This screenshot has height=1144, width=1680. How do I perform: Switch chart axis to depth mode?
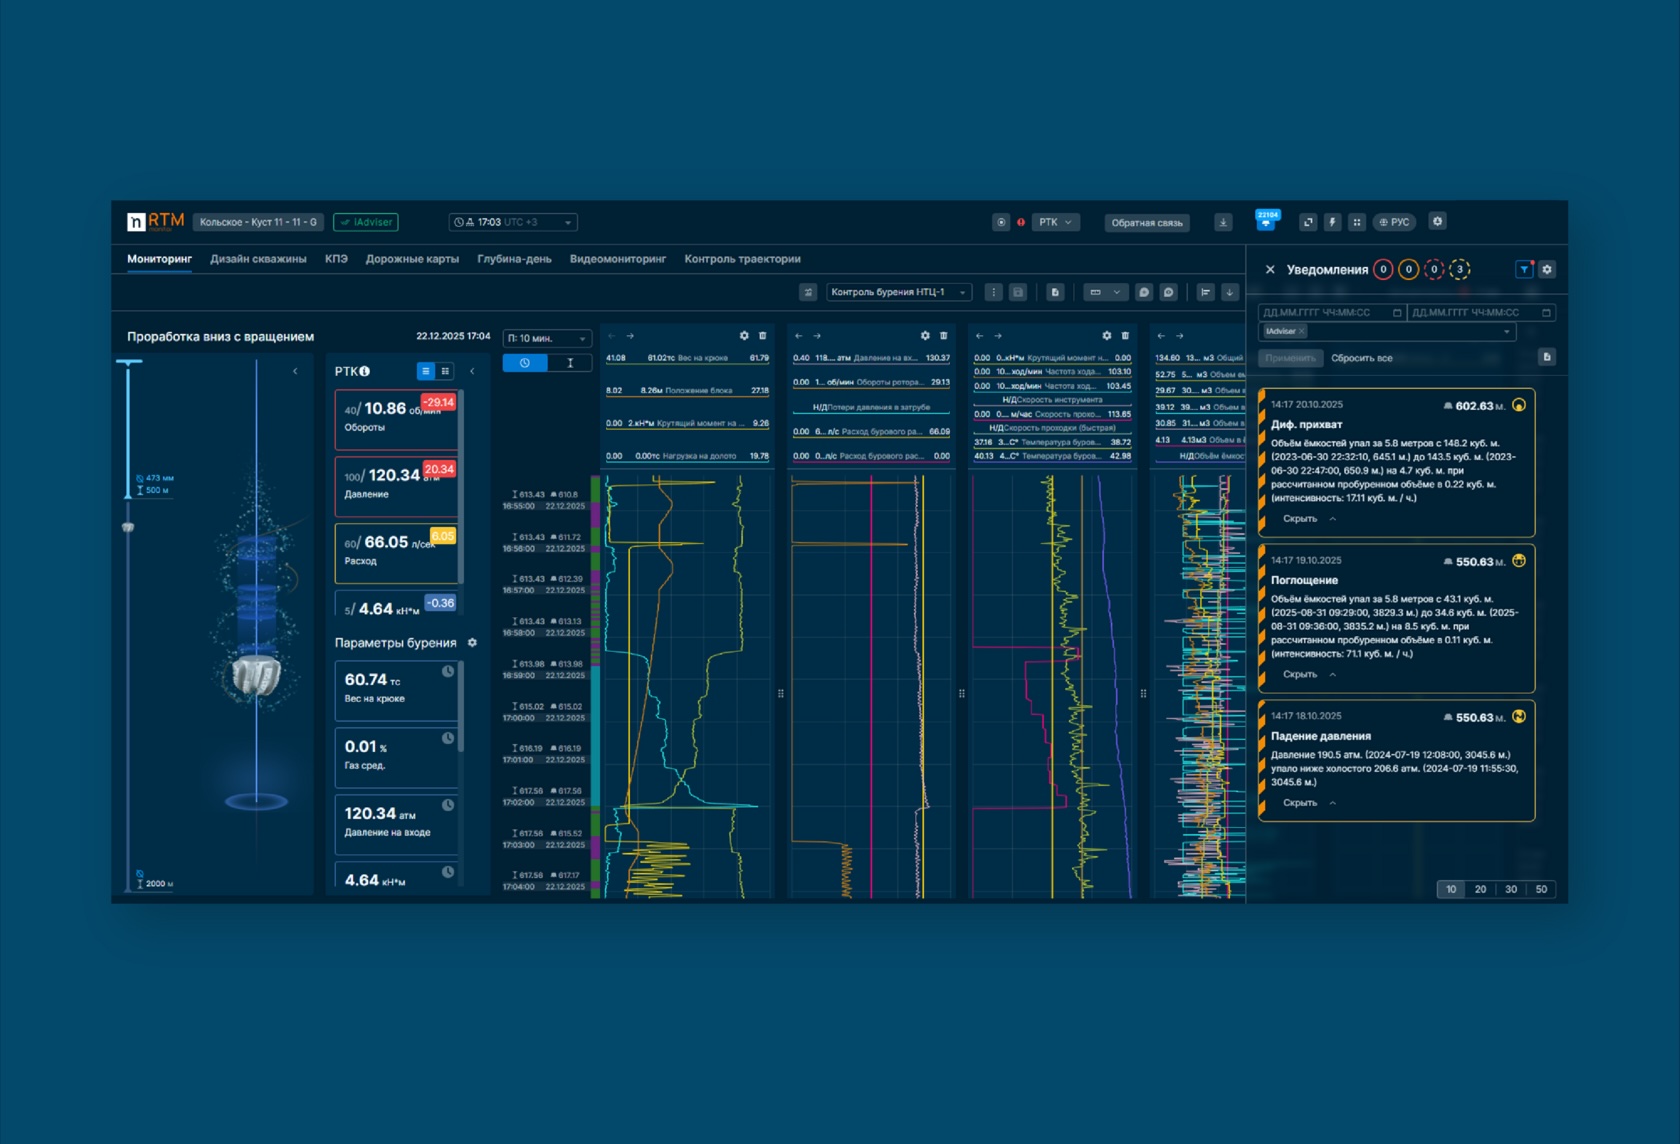[x=570, y=363]
